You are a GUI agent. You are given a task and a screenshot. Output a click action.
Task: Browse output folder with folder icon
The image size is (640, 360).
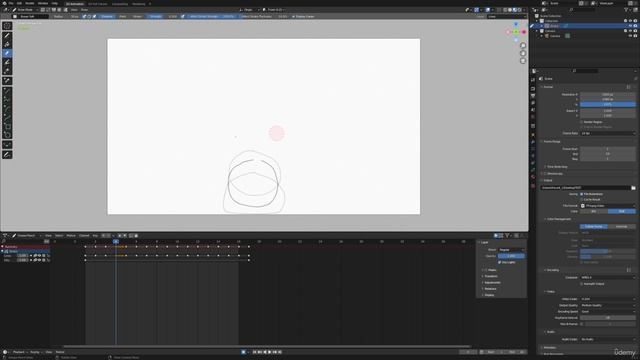[x=633, y=188]
